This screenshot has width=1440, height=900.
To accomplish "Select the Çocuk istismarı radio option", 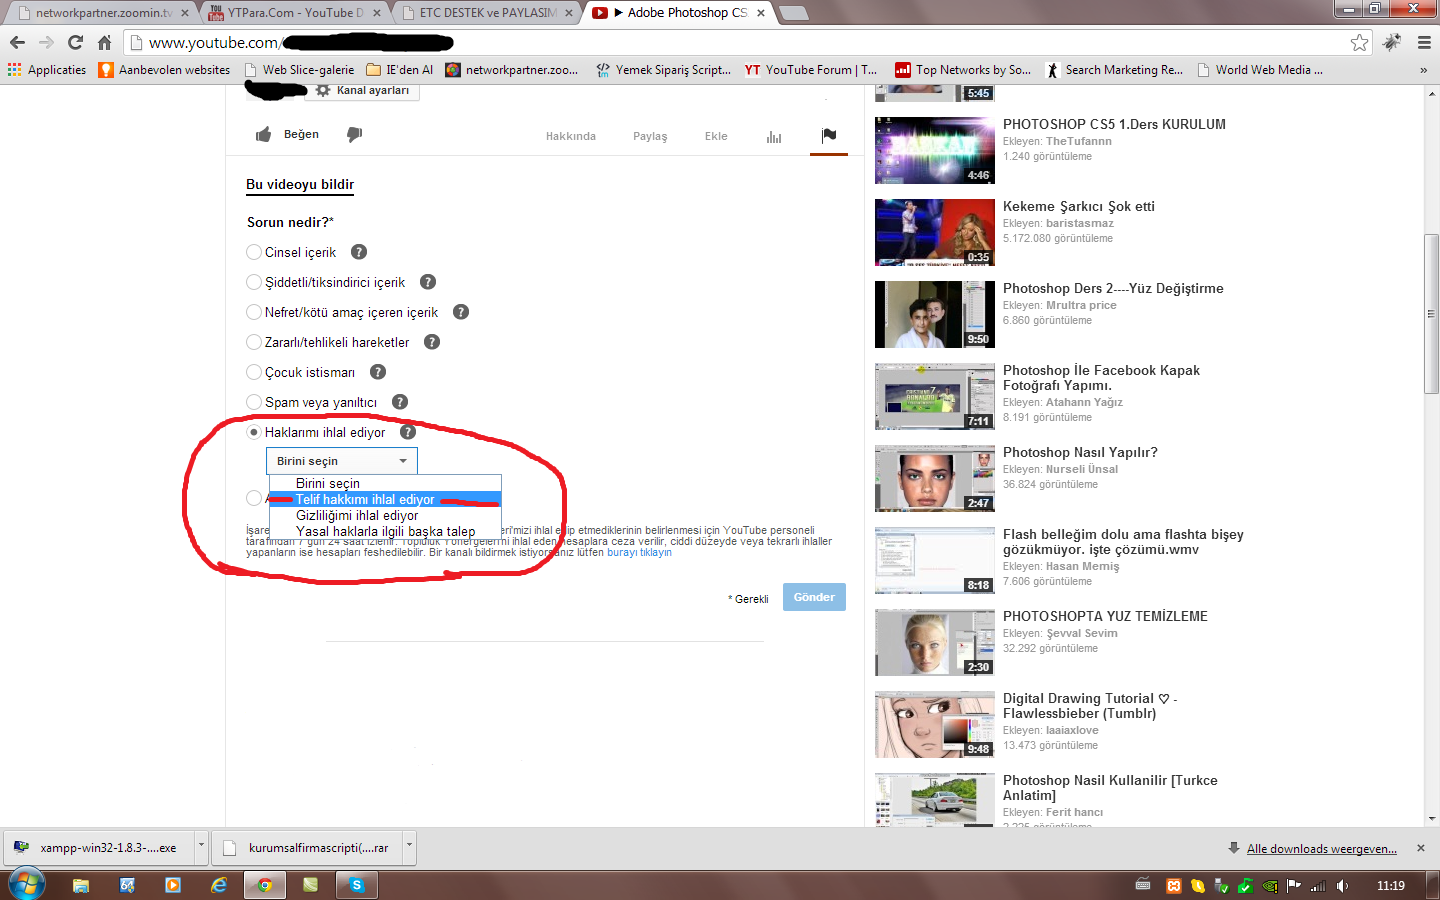I will pyautogui.click(x=254, y=372).
